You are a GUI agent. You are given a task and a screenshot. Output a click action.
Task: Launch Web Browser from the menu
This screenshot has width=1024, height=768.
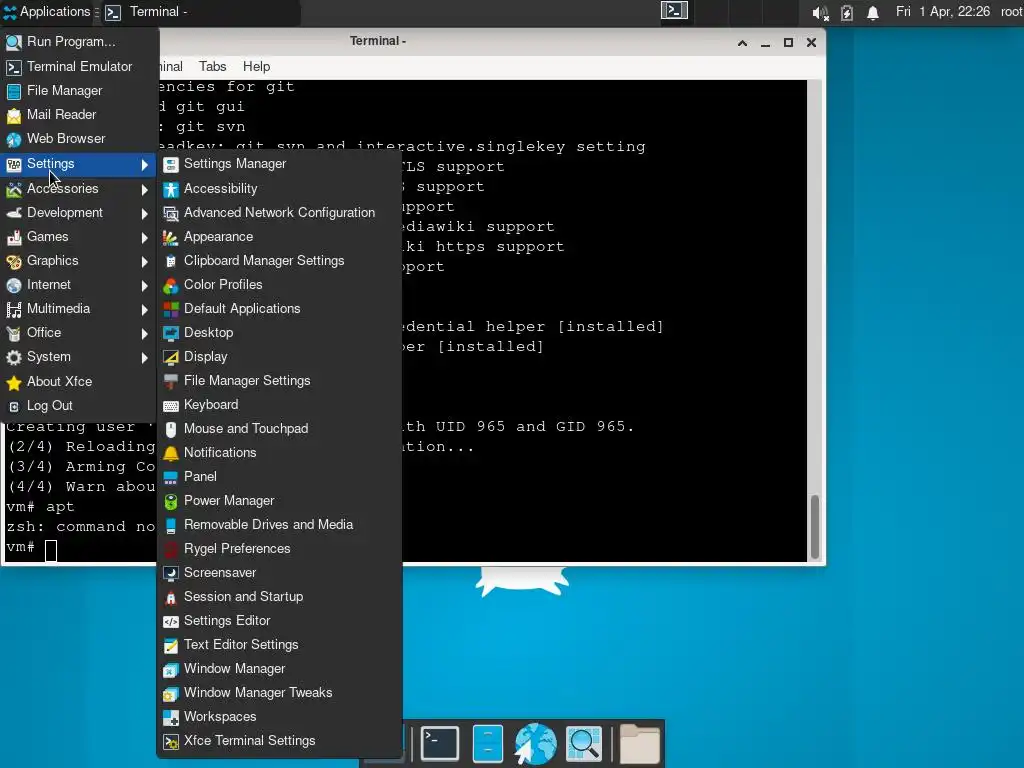[79, 139]
